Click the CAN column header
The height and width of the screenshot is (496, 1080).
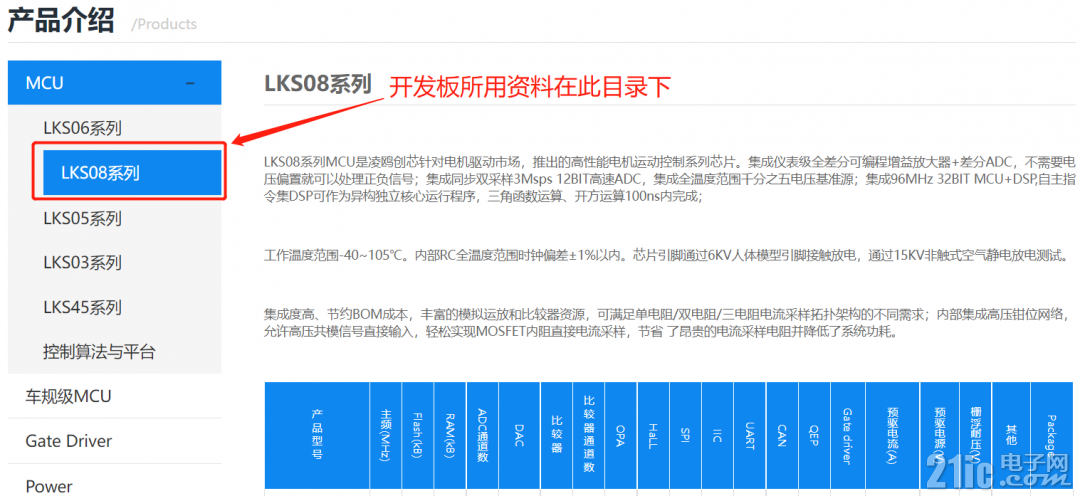782,435
